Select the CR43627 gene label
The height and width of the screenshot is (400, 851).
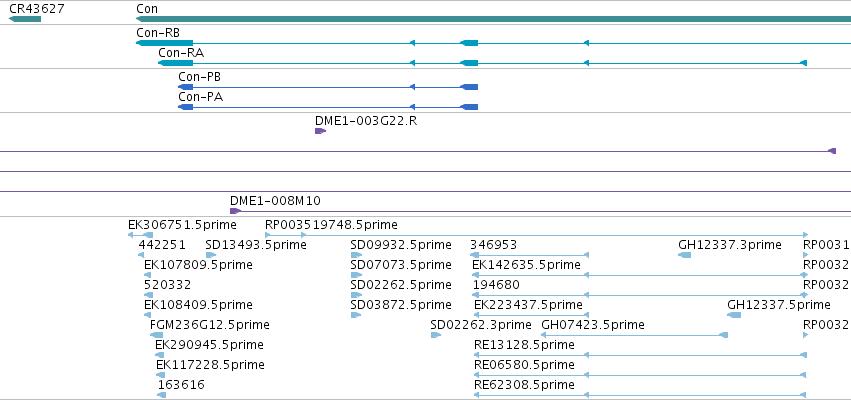click(37, 9)
